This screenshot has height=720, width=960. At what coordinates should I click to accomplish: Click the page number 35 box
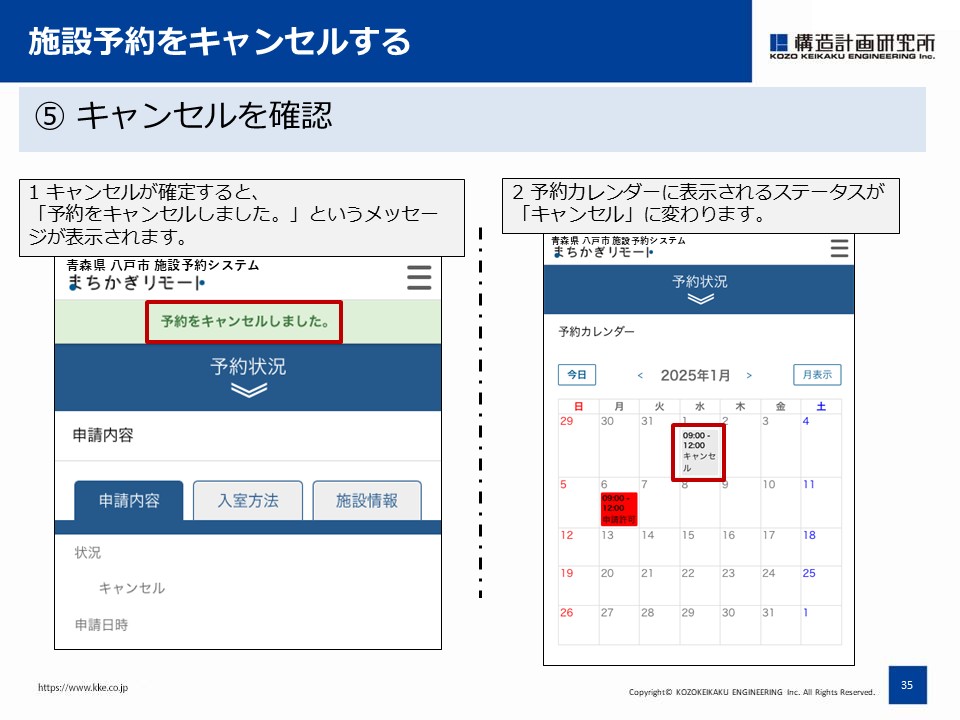coord(907,685)
